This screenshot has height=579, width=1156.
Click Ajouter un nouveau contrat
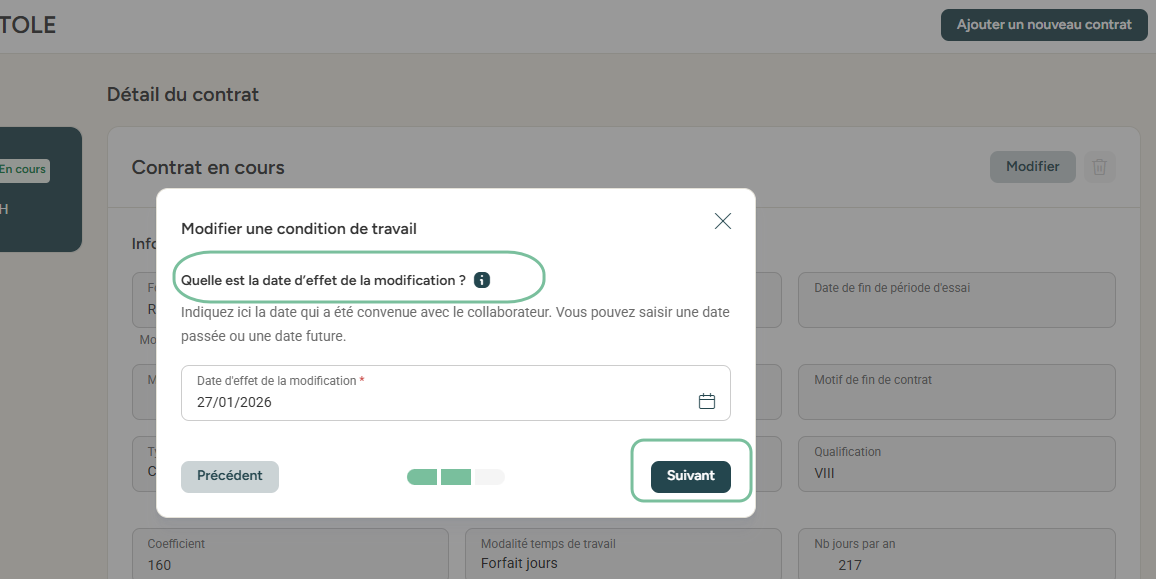(x=1044, y=25)
